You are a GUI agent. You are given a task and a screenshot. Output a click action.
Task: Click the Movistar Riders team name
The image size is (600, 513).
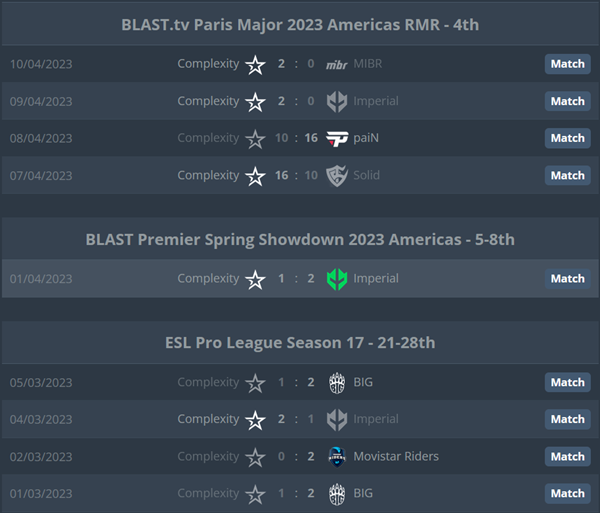click(x=396, y=456)
